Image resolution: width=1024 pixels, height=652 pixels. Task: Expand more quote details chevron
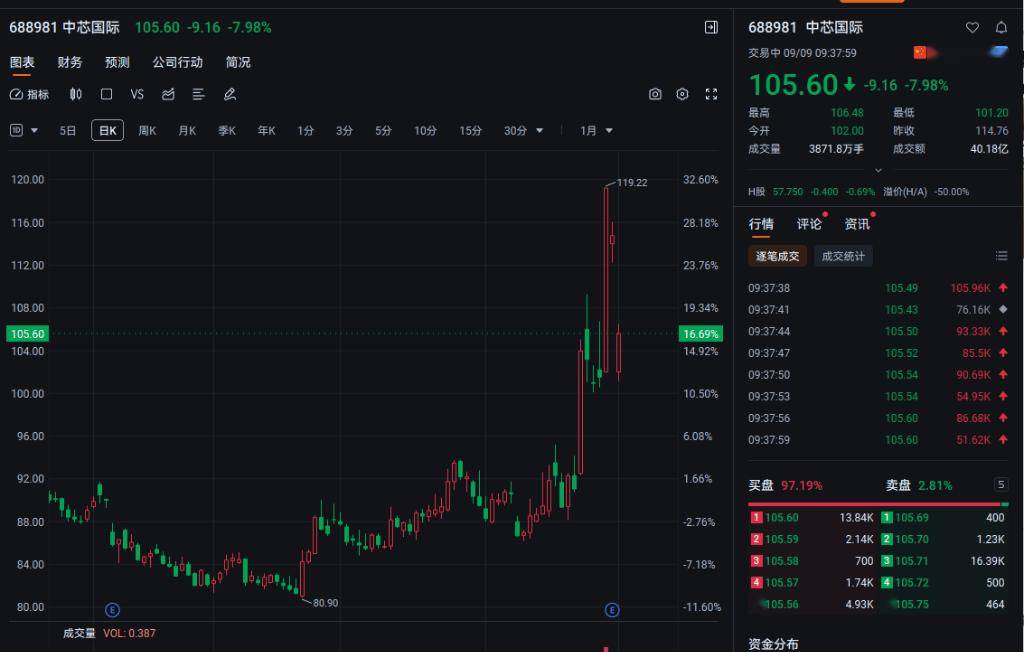click(878, 170)
